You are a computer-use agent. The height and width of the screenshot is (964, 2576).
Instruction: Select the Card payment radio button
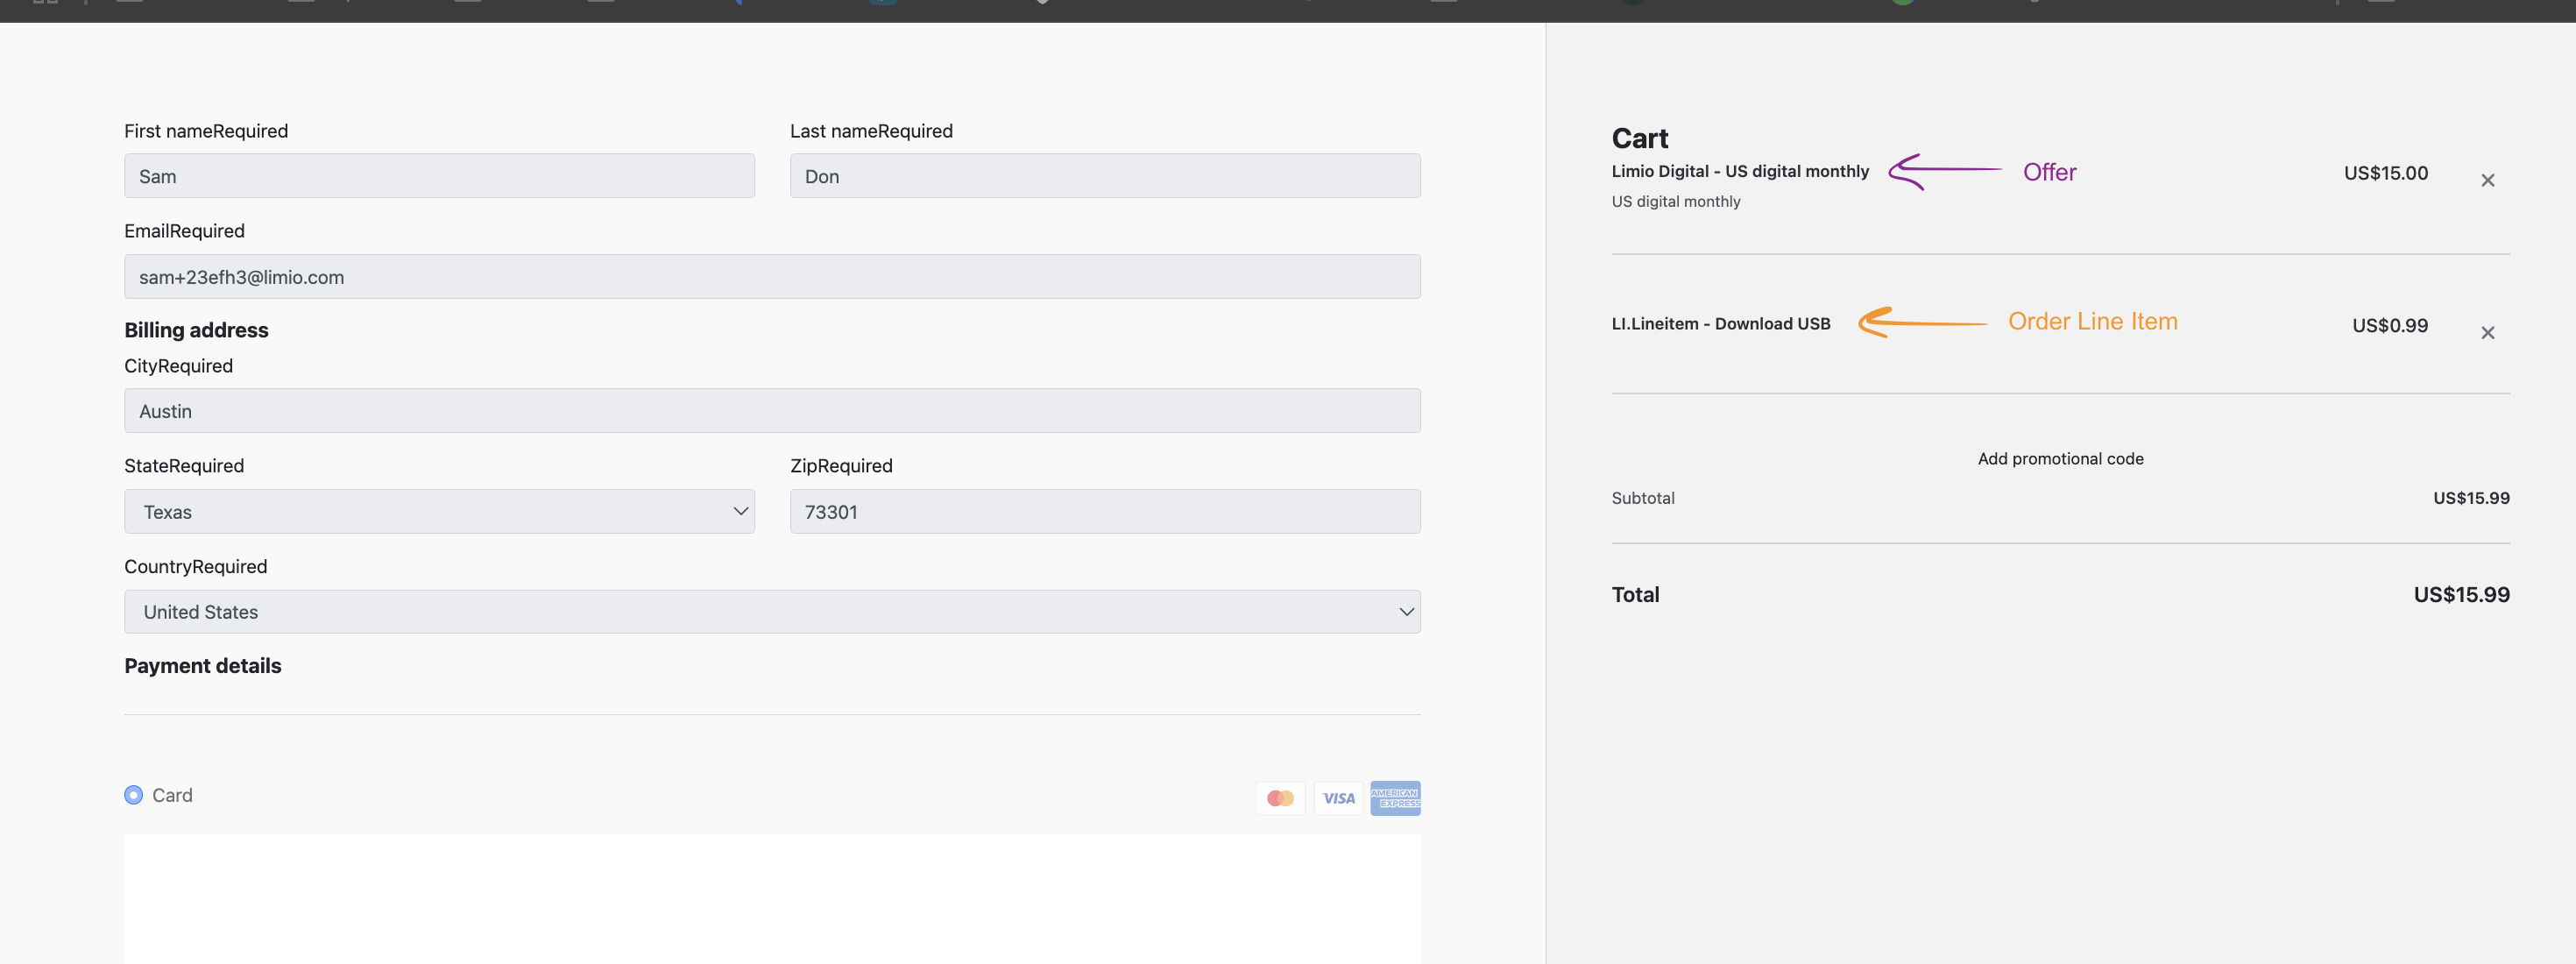tap(134, 795)
